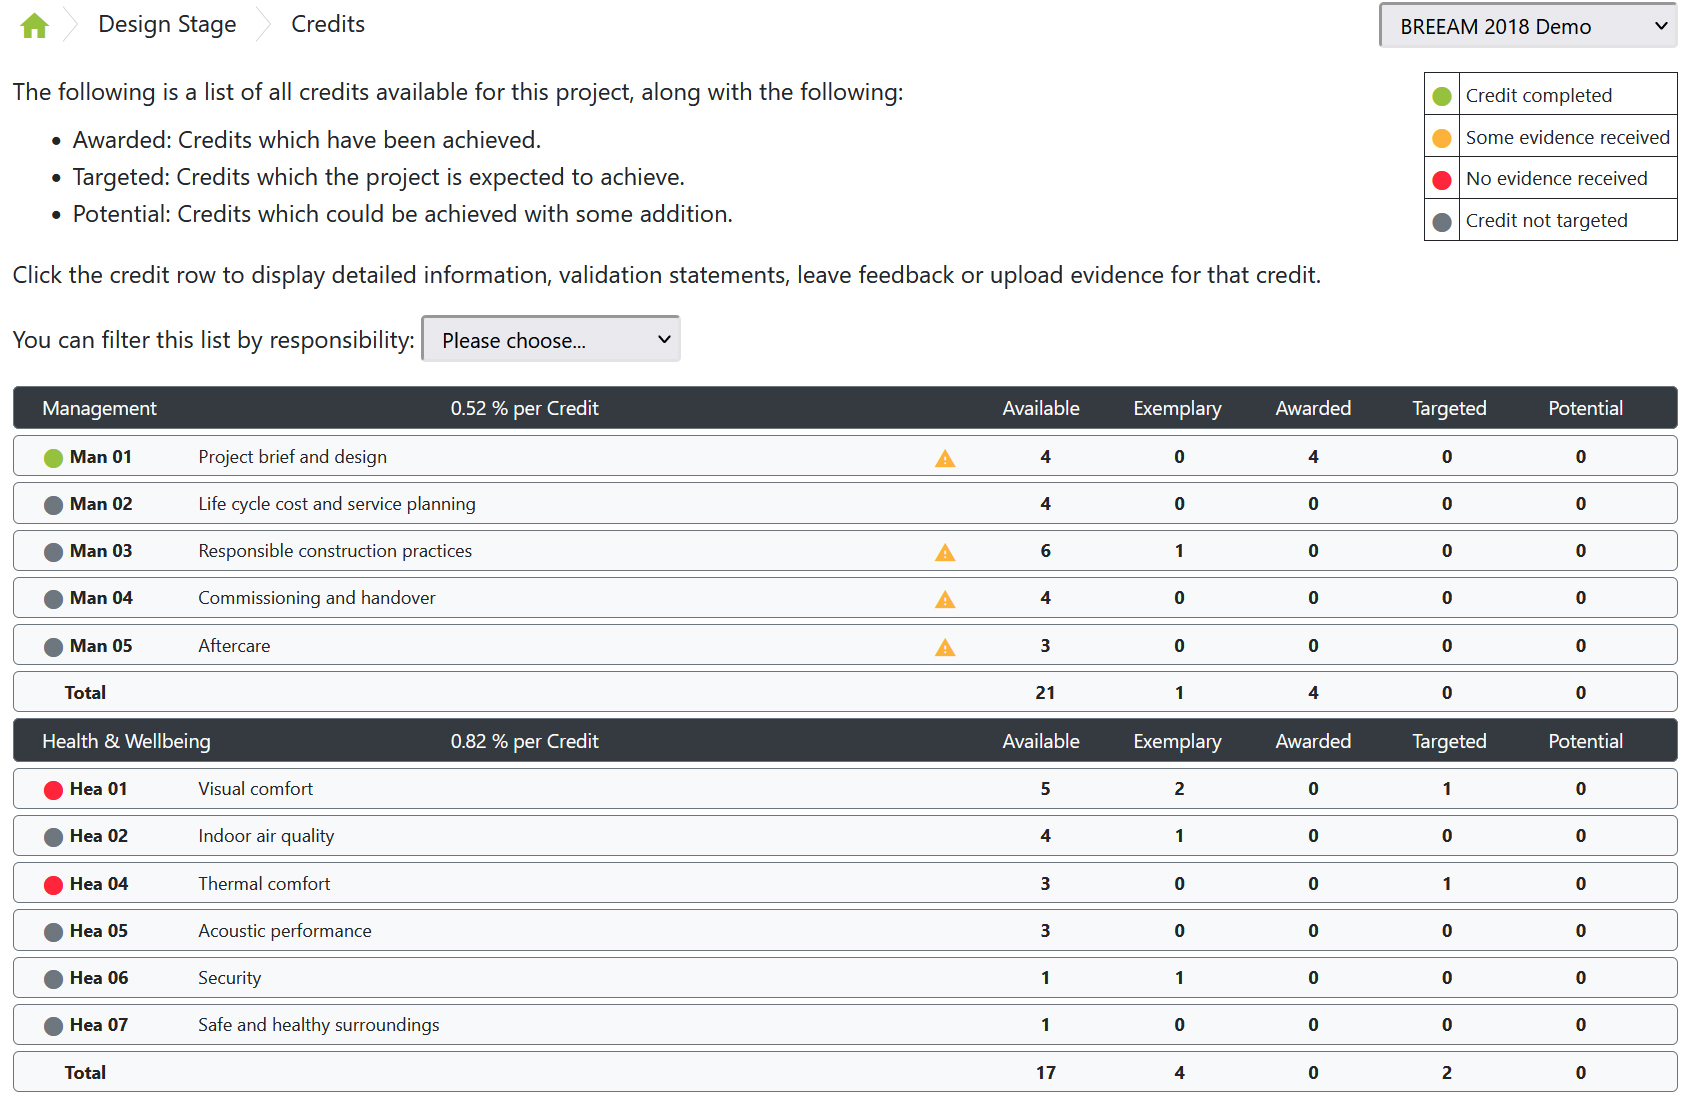
Task: Select the Credits breadcrumb item
Action: pos(328,24)
